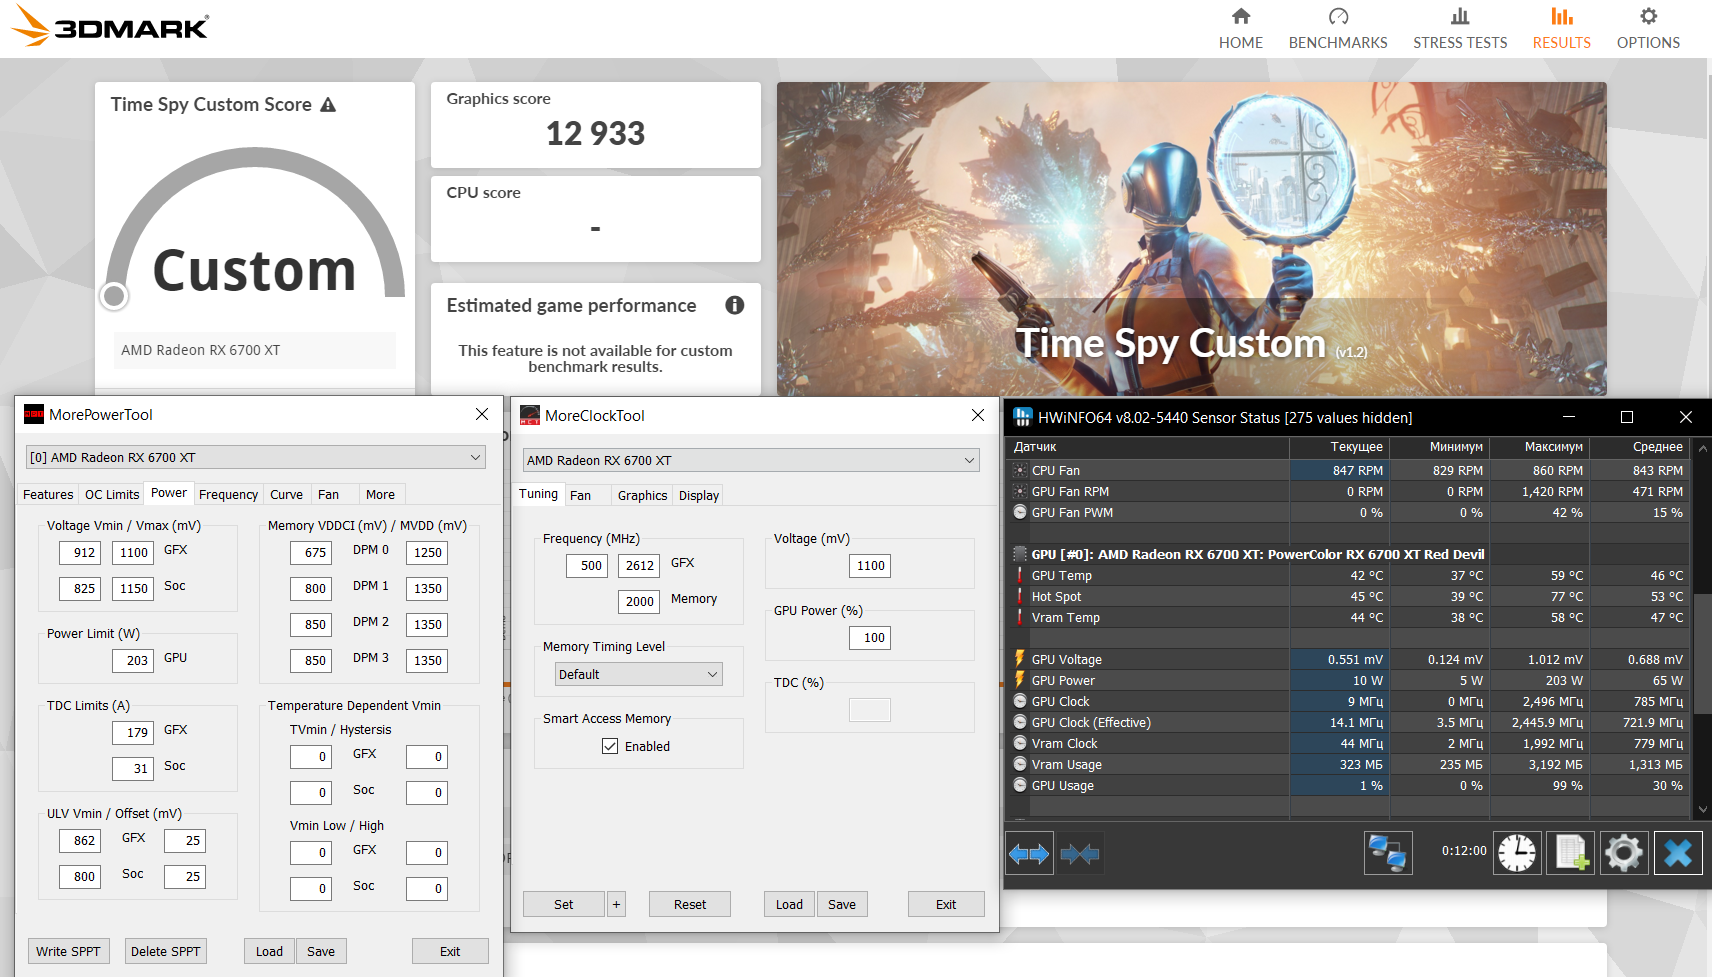Go to the Benchmarks section
The height and width of the screenshot is (977, 1712).
(x=1338, y=28)
